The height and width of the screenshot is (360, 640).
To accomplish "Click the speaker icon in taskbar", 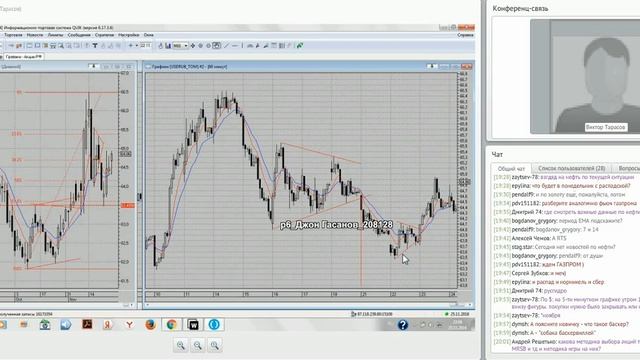I will [x=65, y=324].
